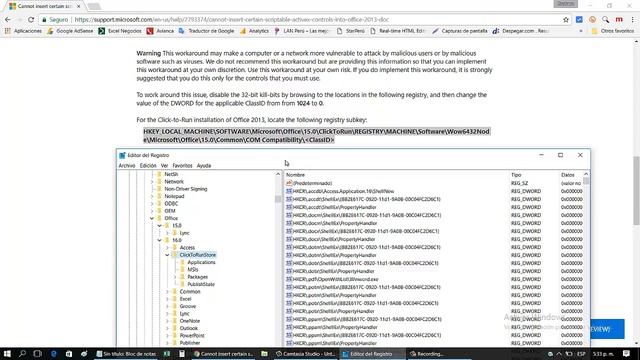
Task: Switch to the Chrome tab 'Cannot insert certain'
Action: pos(45,6)
